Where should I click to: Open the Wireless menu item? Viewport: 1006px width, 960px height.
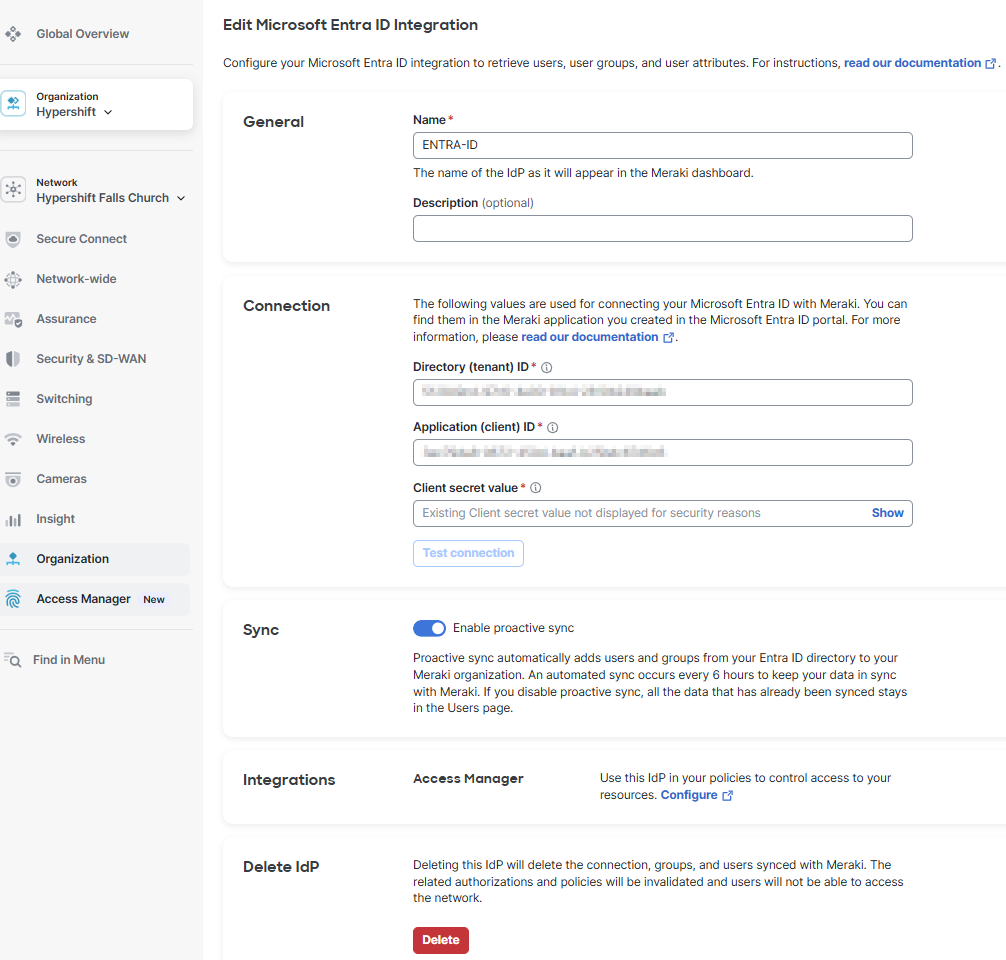click(60, 439)
